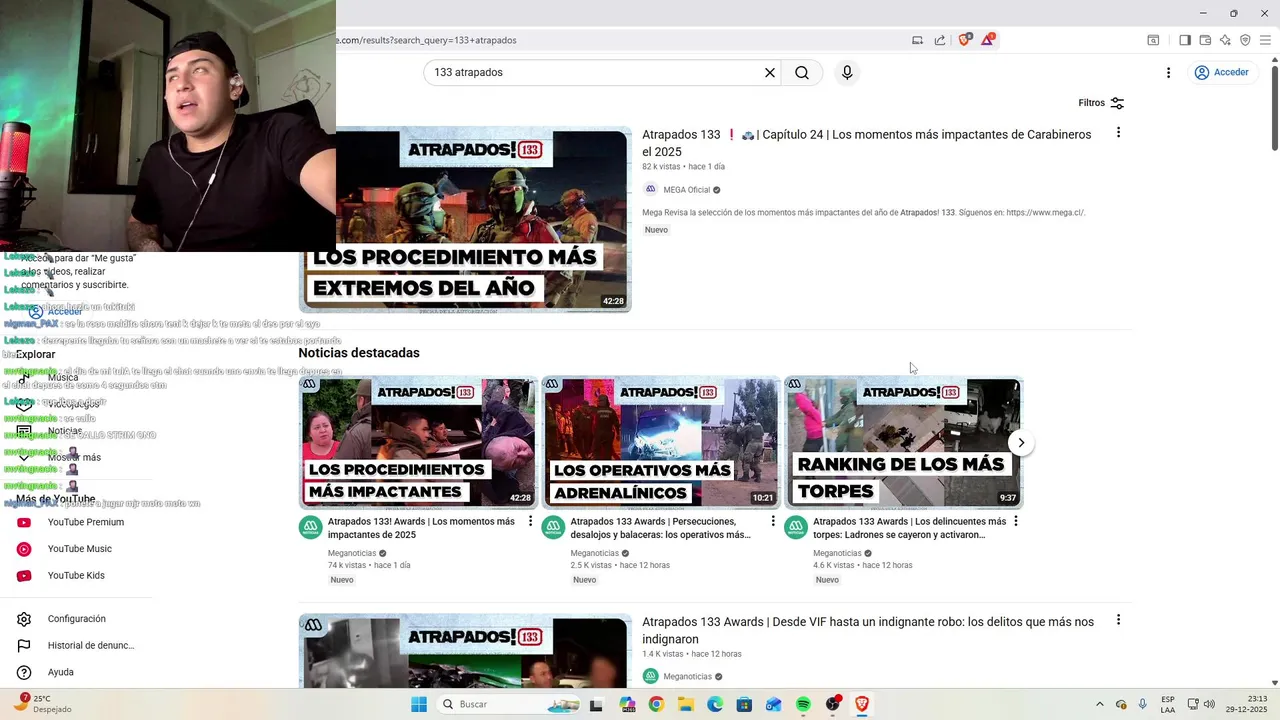Clear the search box with the X icon
The width and height of the screenshot is (1280, 720).
[x=770, y=73]
